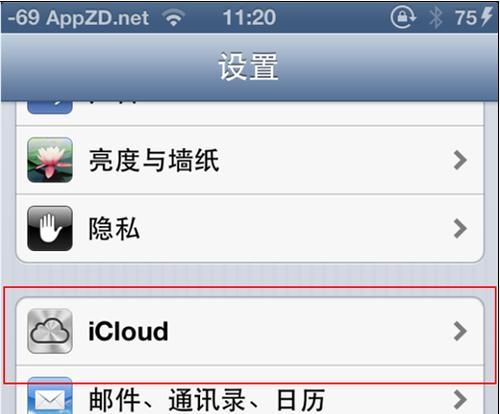The image size is (500, 414).
Task: Expand the 邮件、通讯录、日历 chevron
Action: point(460,399)
